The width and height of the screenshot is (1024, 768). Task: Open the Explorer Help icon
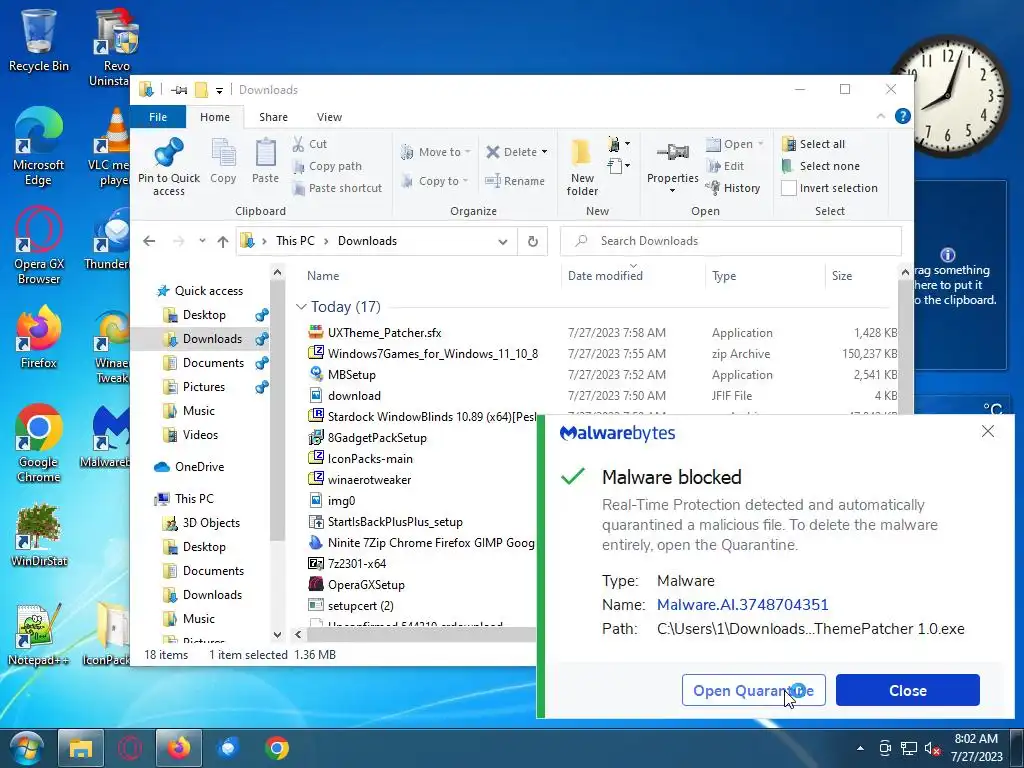[x=903, y=116]
